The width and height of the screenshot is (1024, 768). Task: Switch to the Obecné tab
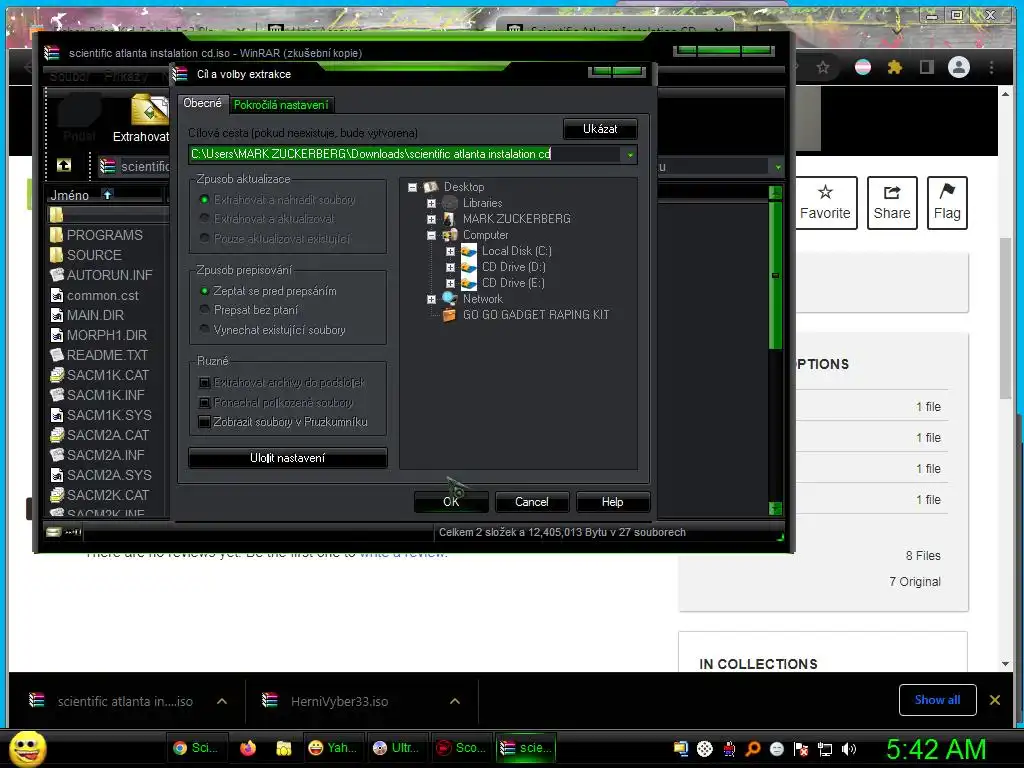202,103
